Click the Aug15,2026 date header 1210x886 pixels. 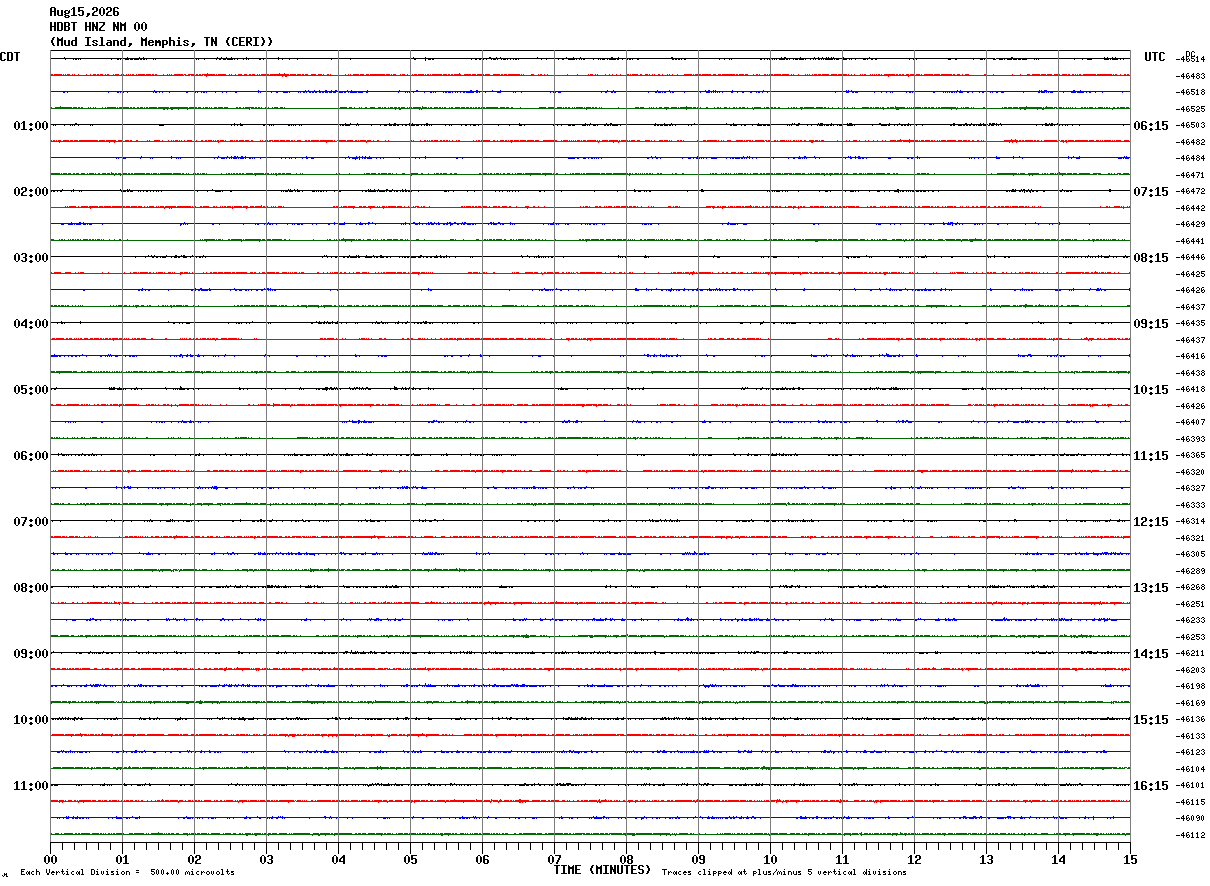84,12
